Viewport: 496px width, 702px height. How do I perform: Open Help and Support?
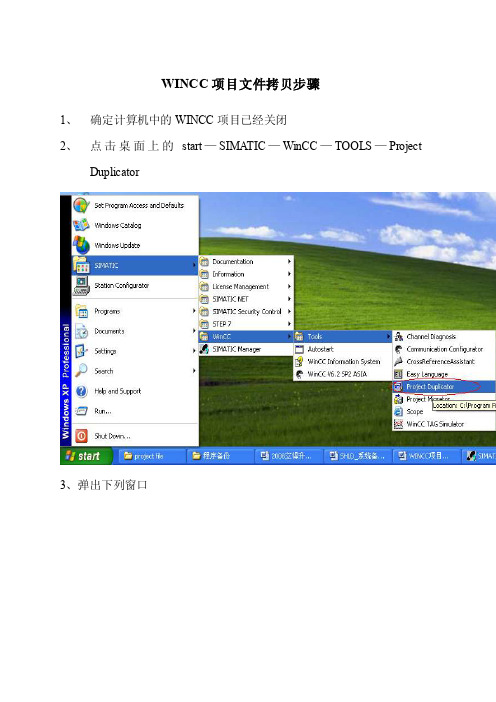(x=135, y=391)
